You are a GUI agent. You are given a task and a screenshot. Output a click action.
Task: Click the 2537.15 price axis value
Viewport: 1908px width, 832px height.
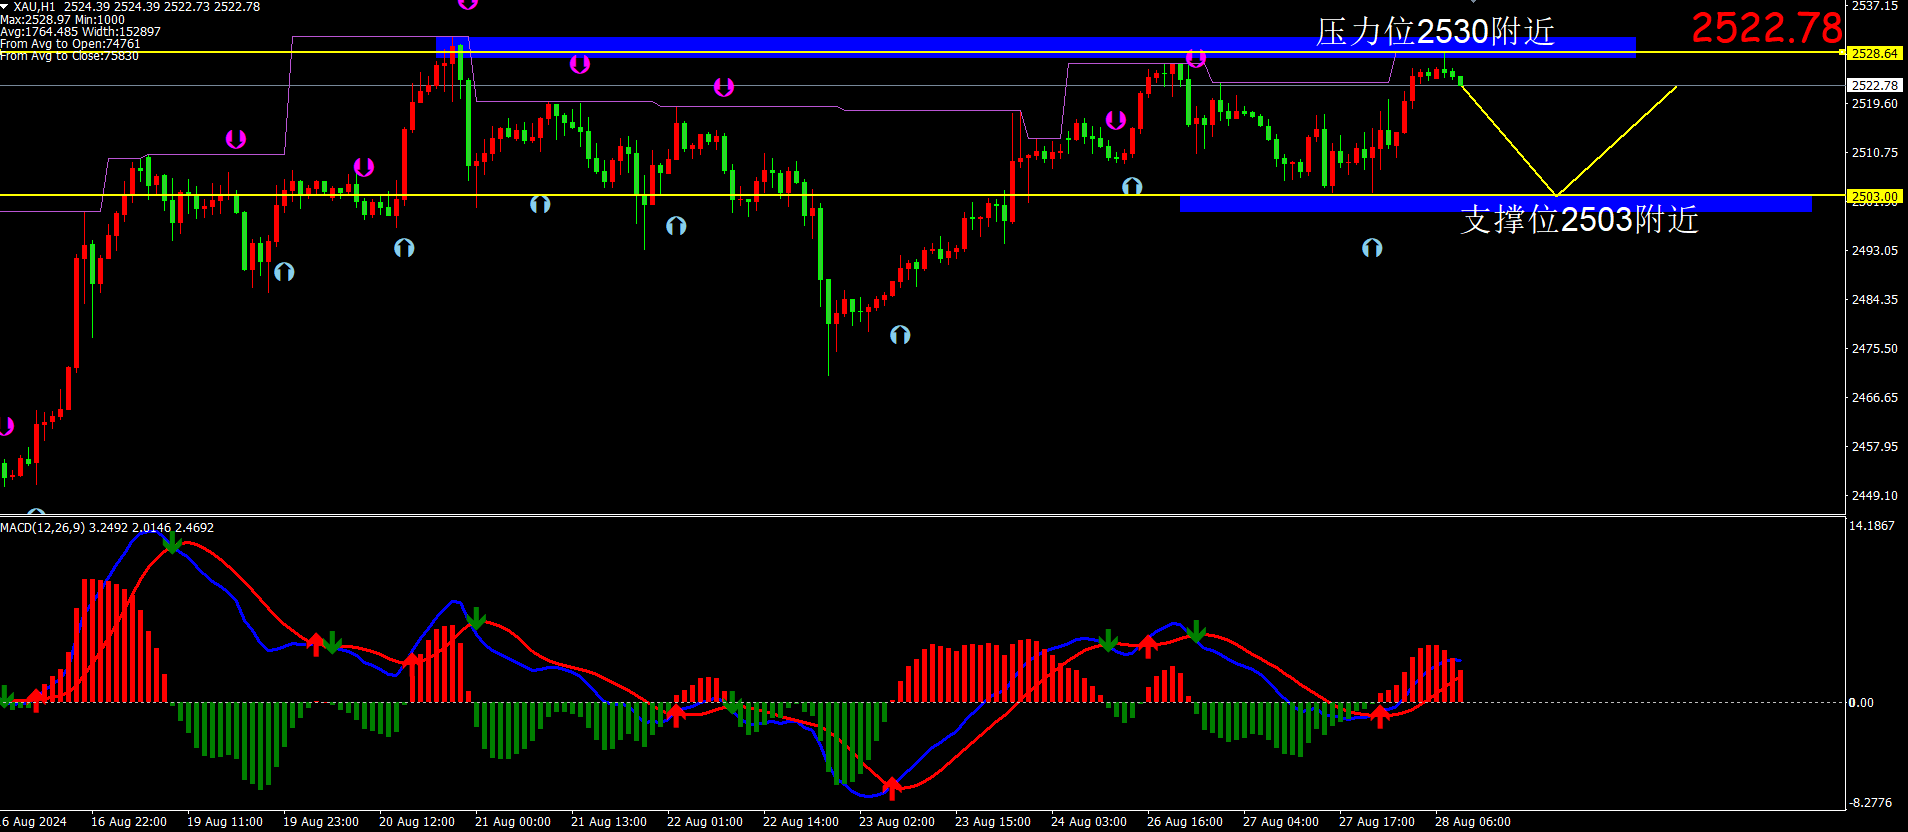[1874, 6]
